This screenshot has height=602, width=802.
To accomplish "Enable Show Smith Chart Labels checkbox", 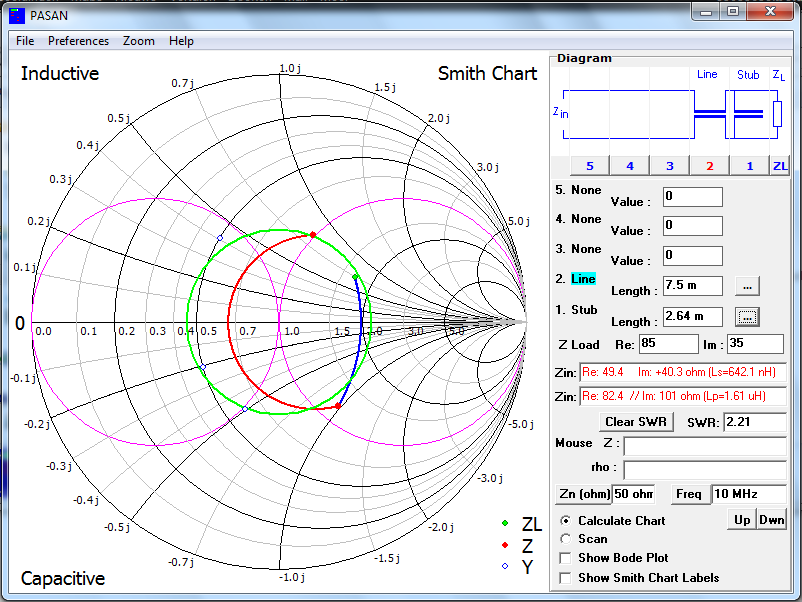I will 566,578.
